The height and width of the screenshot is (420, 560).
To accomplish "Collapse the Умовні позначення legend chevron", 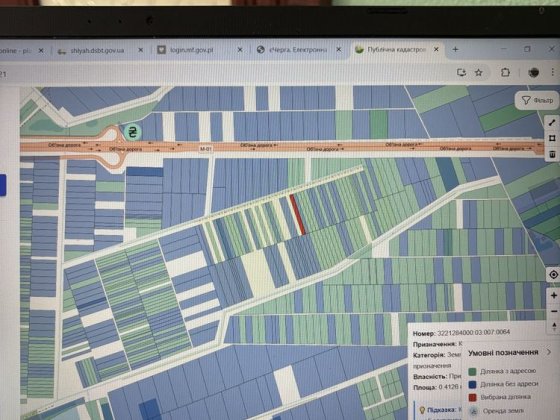I will tap(549, 352).
